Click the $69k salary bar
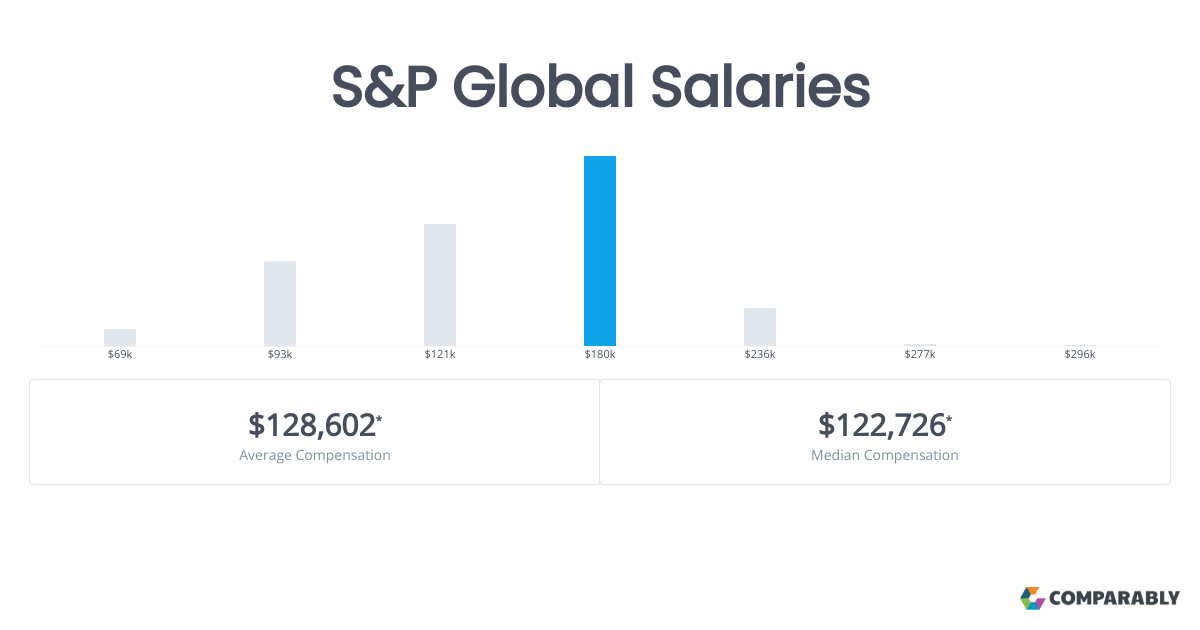The width and height of the screenshot is (1200, 630). (120, 337)
